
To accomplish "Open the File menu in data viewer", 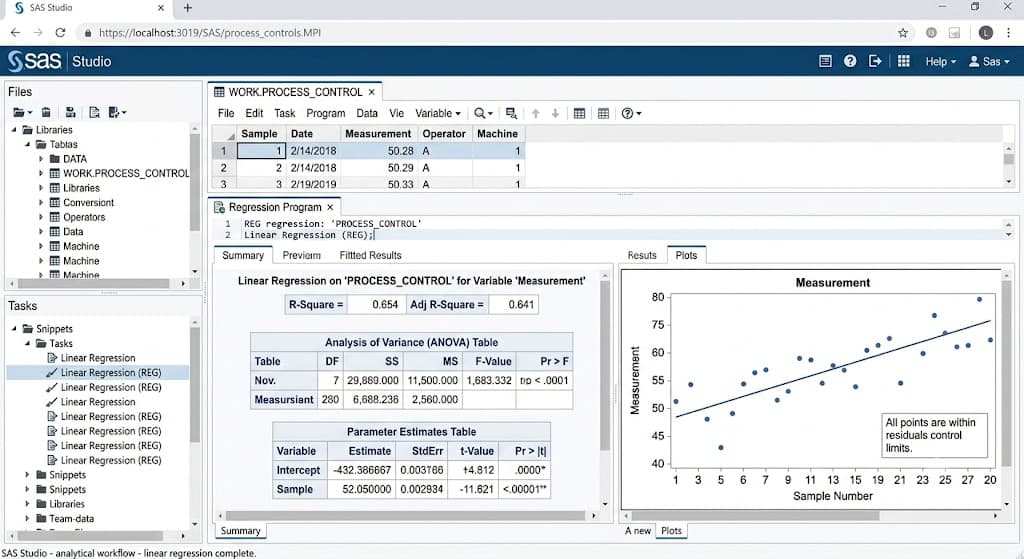I will (226, 113).
